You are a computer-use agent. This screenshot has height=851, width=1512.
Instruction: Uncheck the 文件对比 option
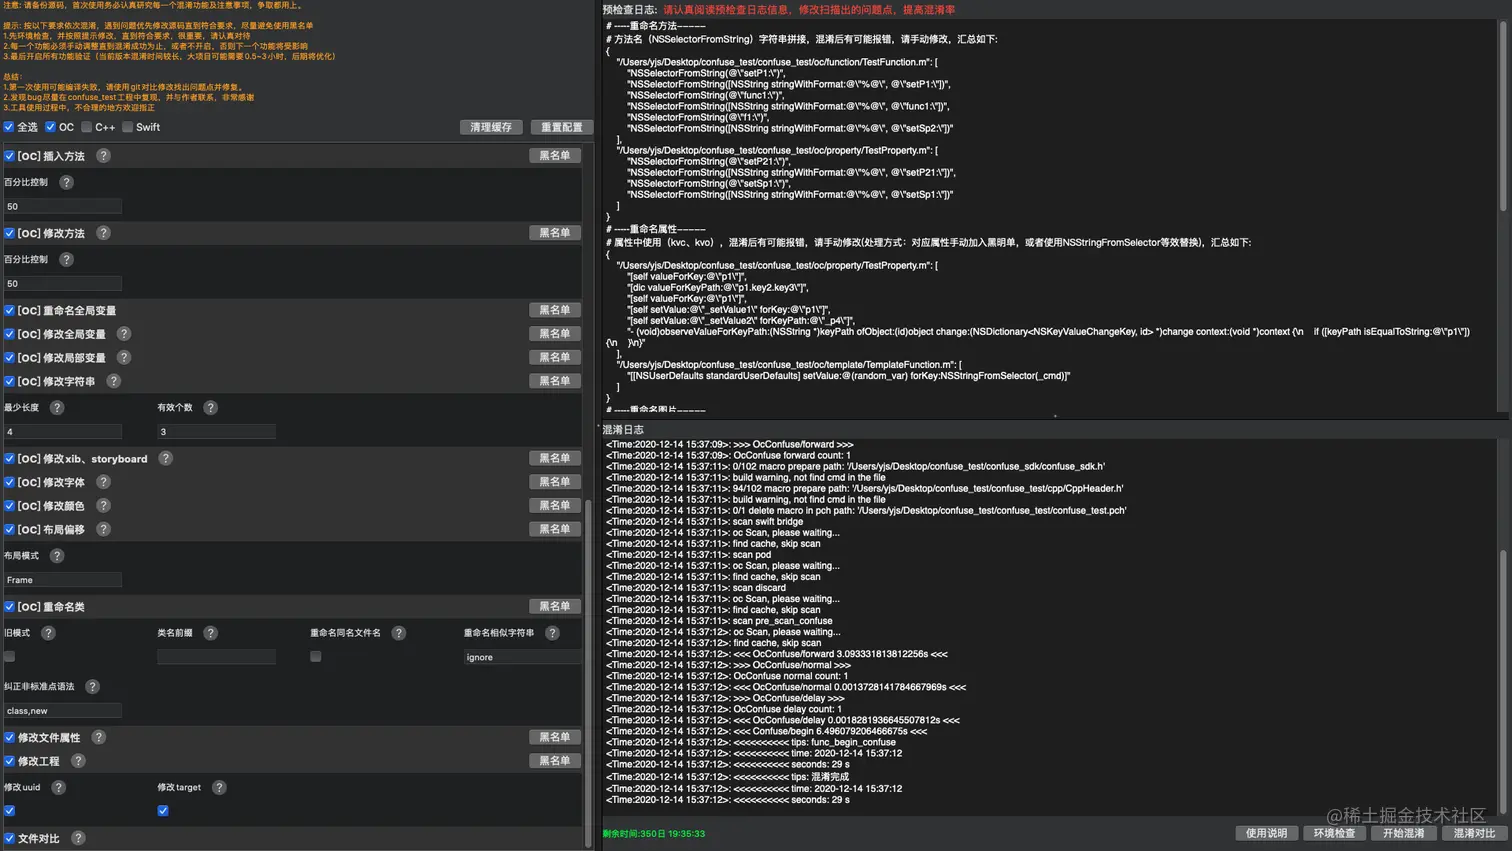(x=10, y=839)
